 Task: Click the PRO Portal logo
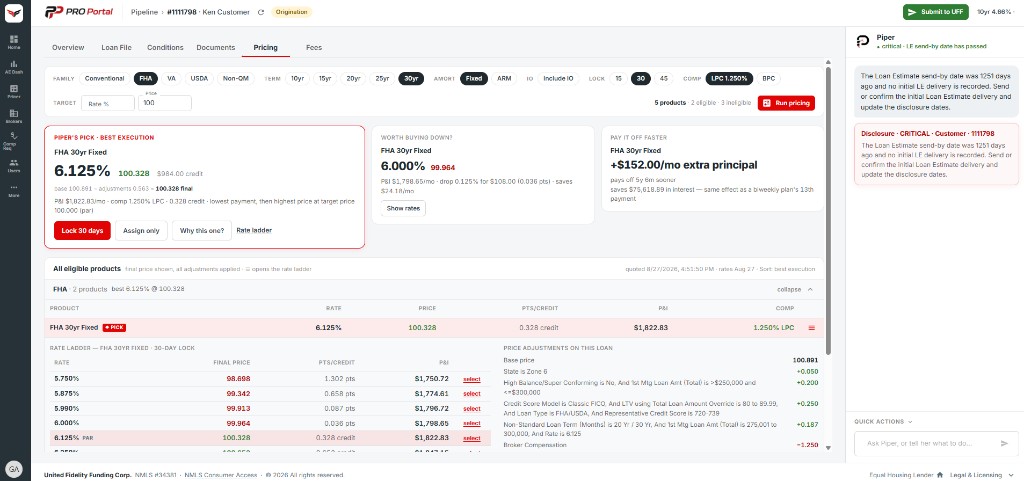[x=78, y=12]
